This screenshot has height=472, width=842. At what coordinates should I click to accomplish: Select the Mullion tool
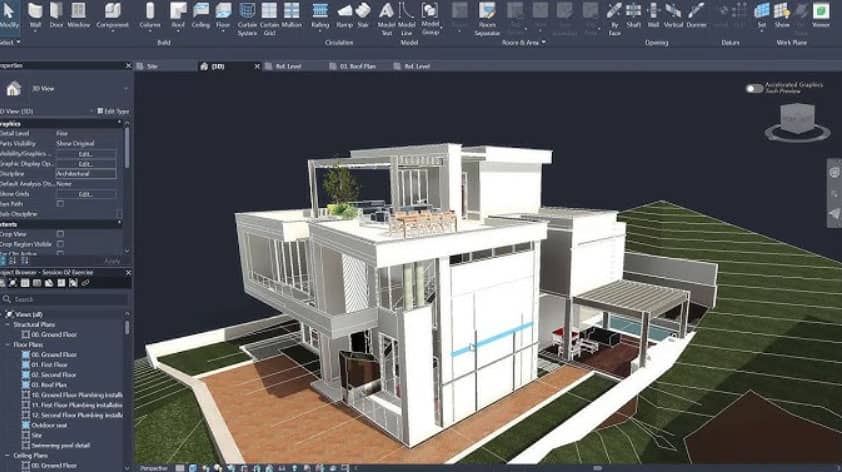(x=292, y=15)
